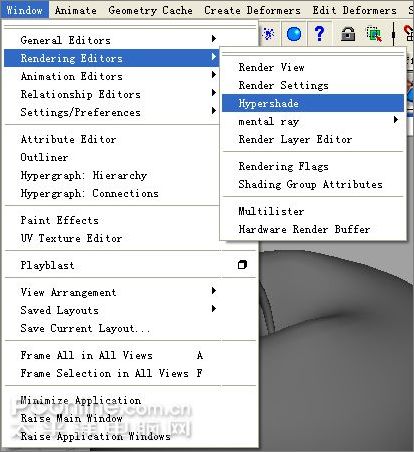414x452 pixels.
Task: Open the Attribute Editor
Action: [x=112, y=139]
